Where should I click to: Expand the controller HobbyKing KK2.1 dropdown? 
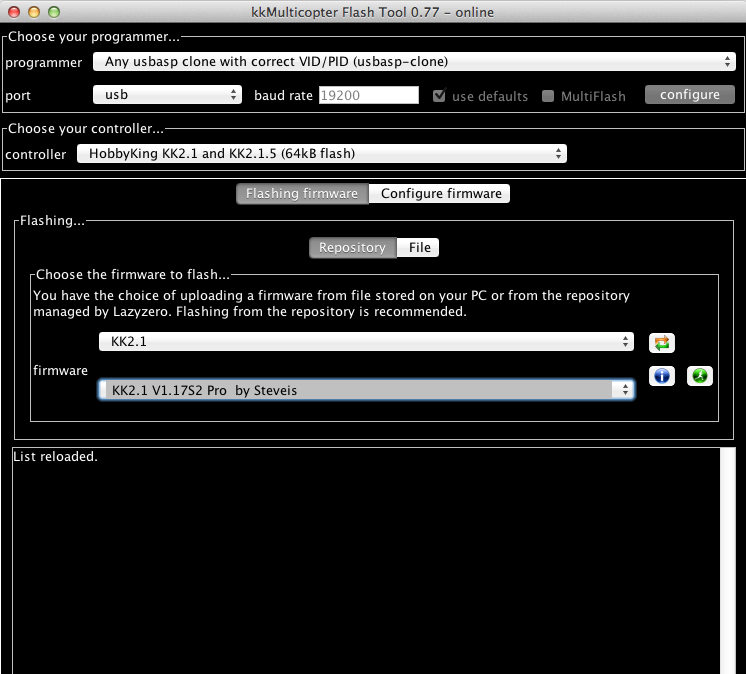(322, 154)
